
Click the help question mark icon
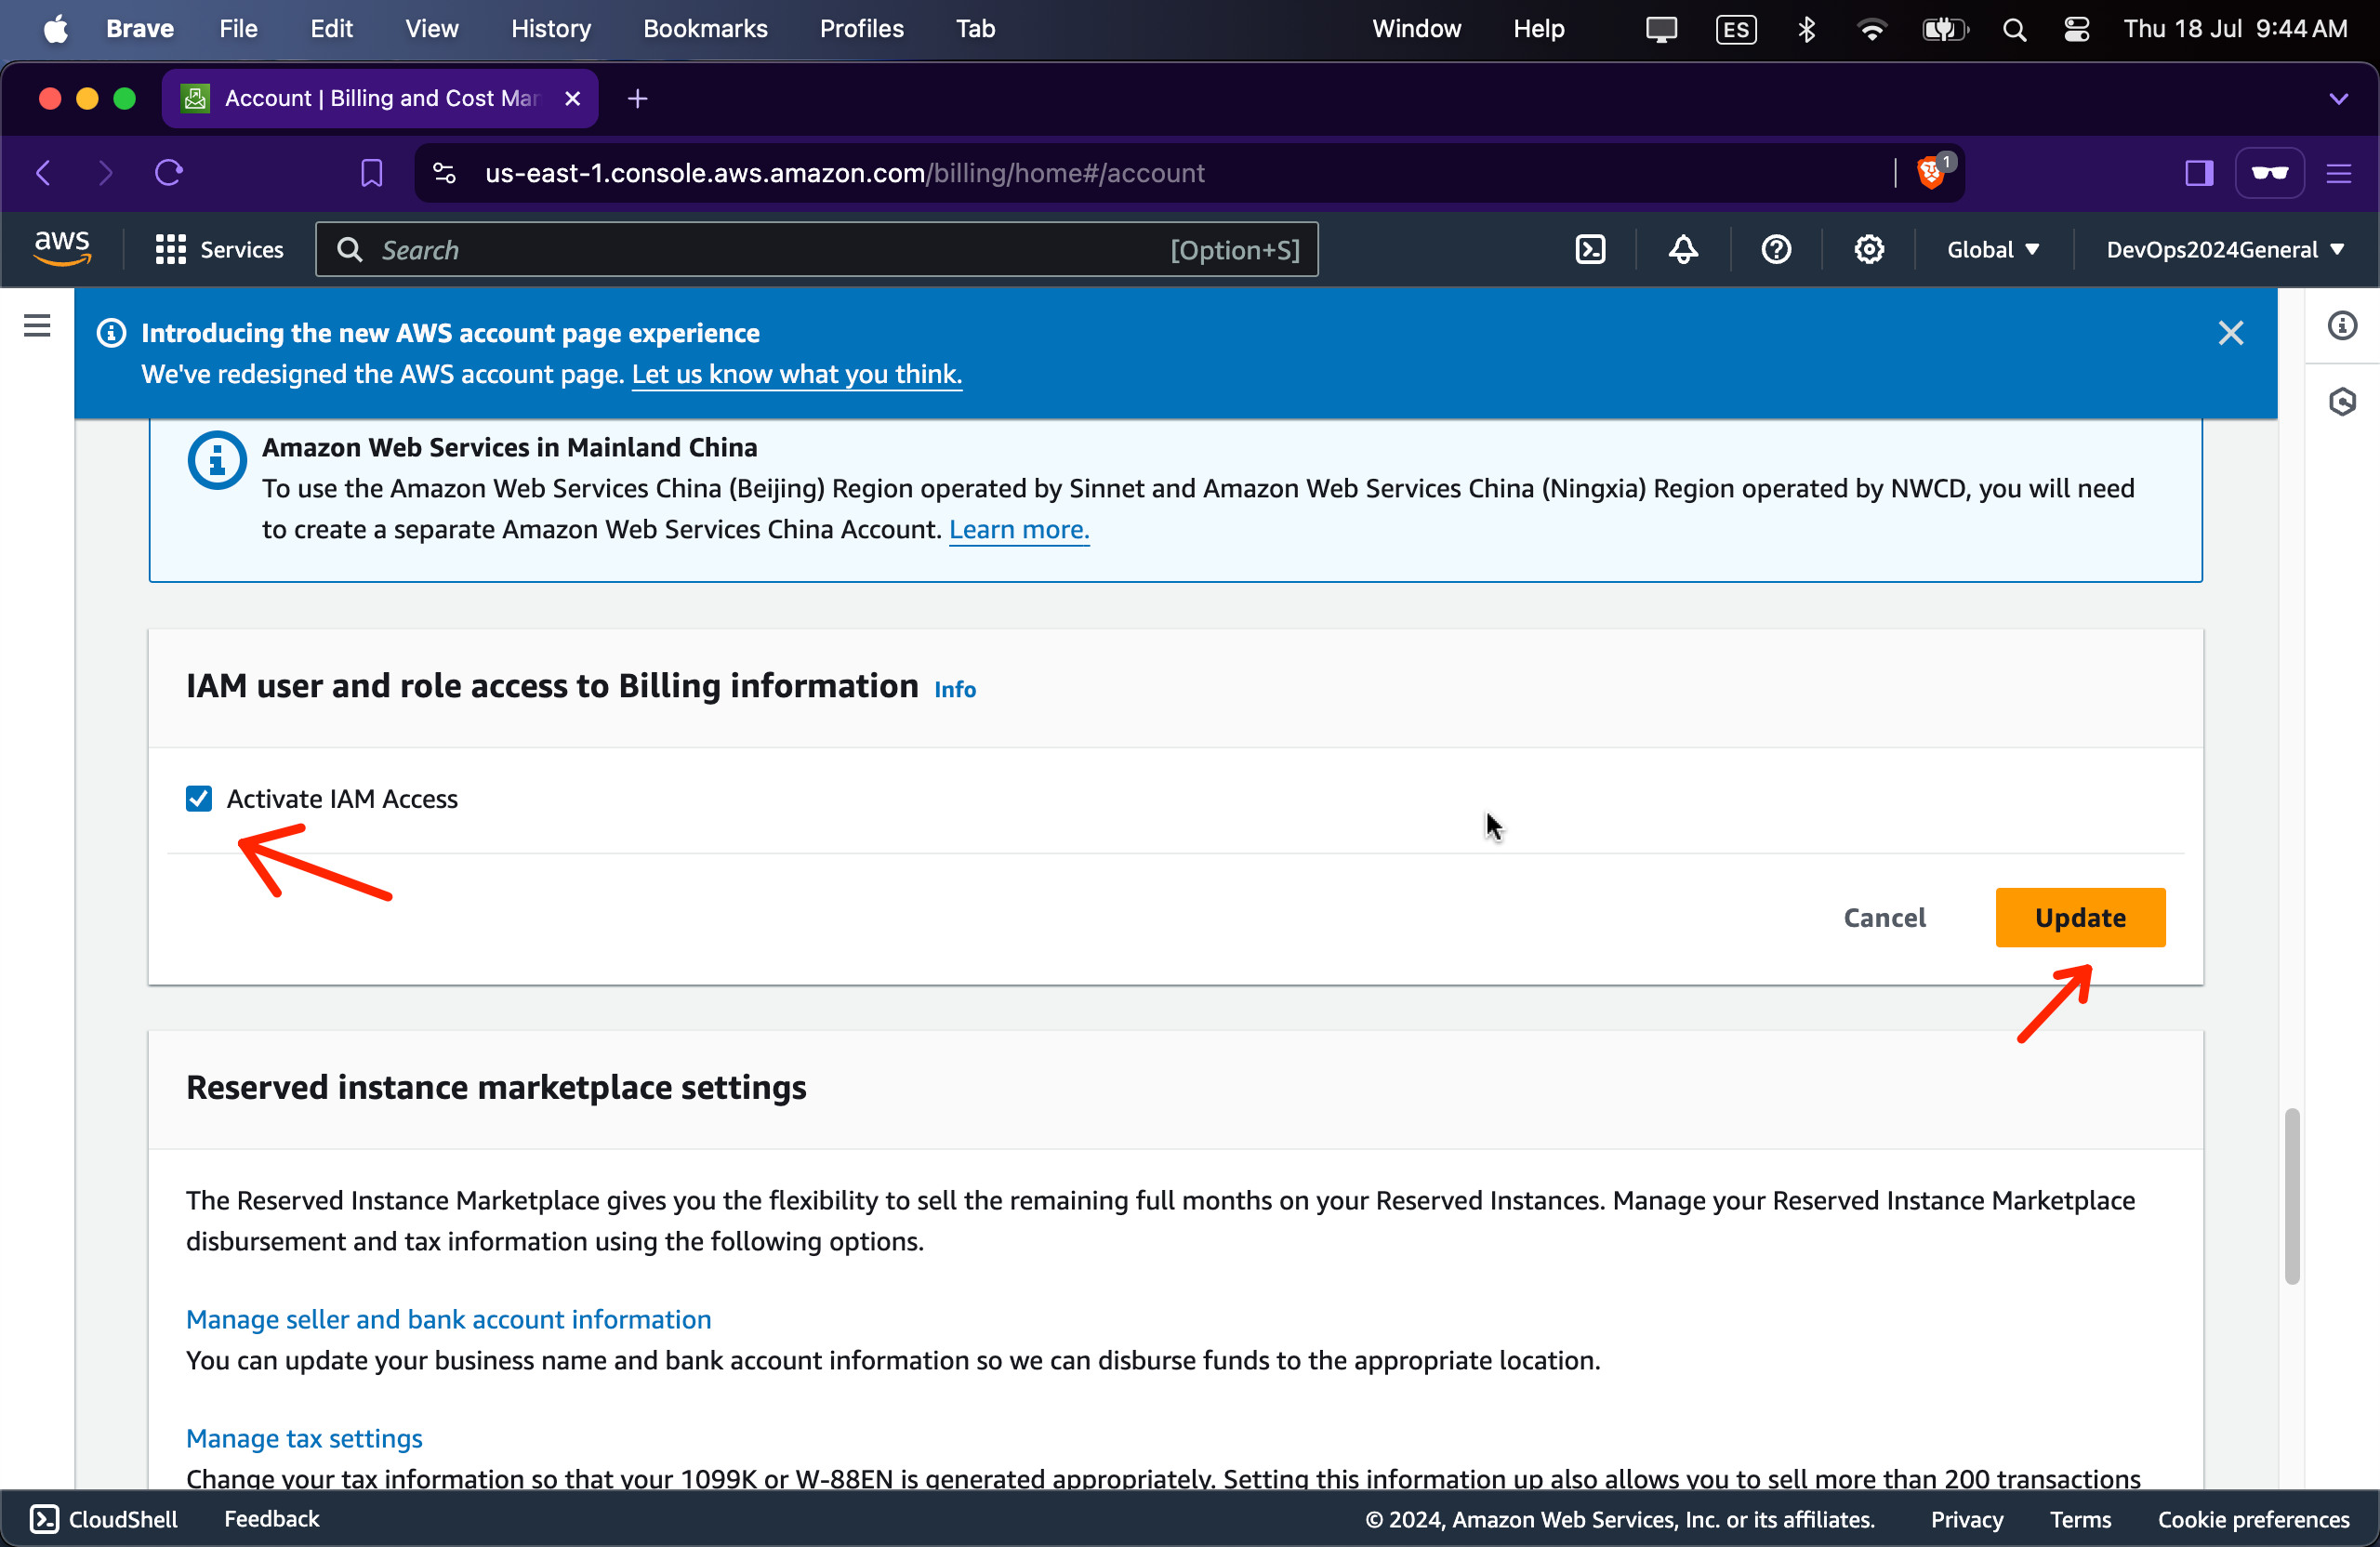point(1776,250)
